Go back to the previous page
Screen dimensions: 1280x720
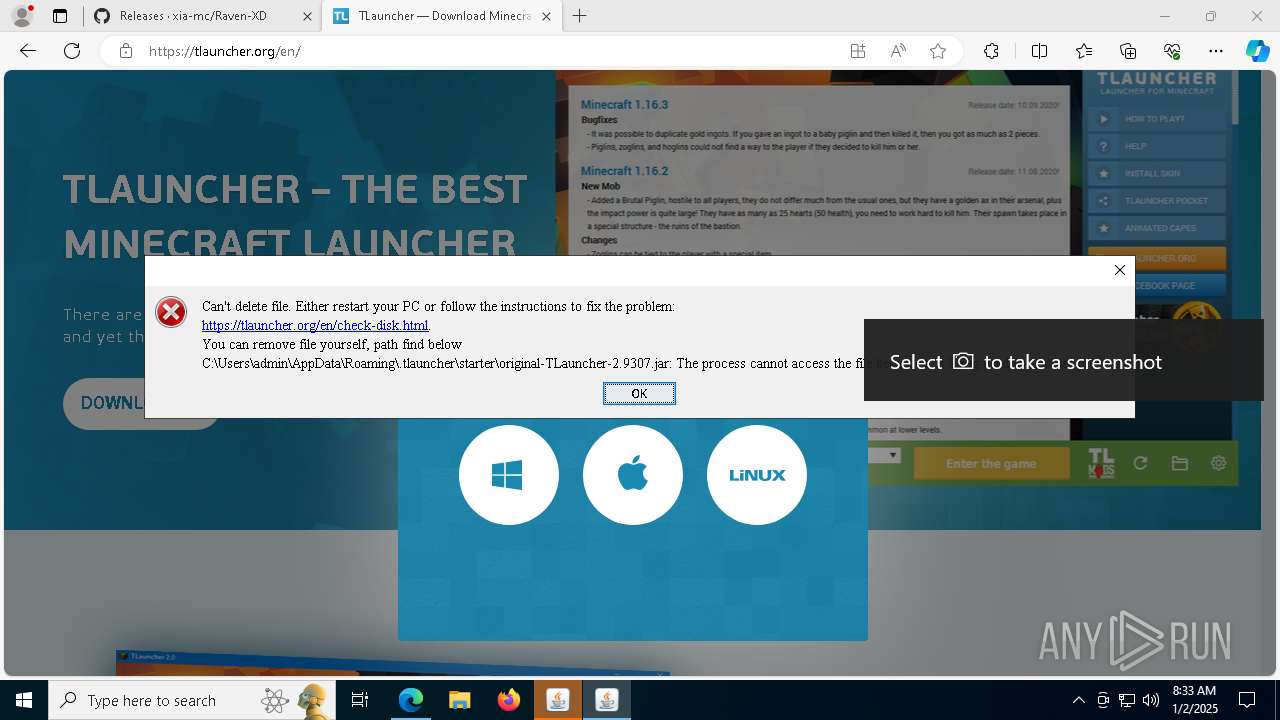(x=28, y=51)
